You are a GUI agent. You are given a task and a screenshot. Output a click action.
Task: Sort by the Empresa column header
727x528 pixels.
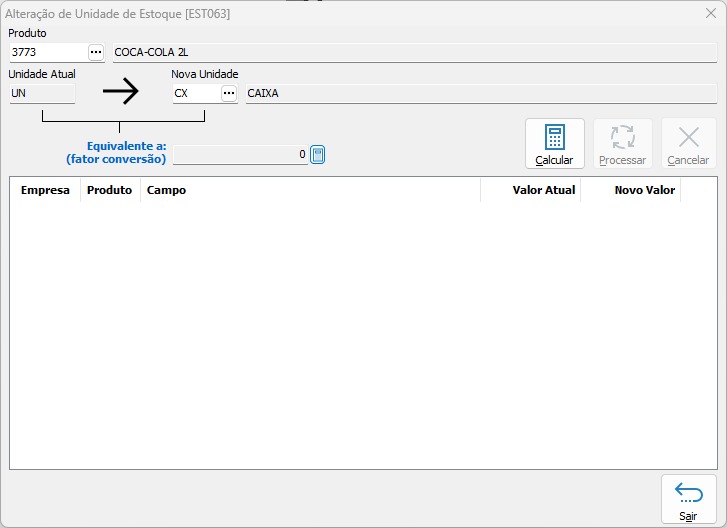coord(45,190)
